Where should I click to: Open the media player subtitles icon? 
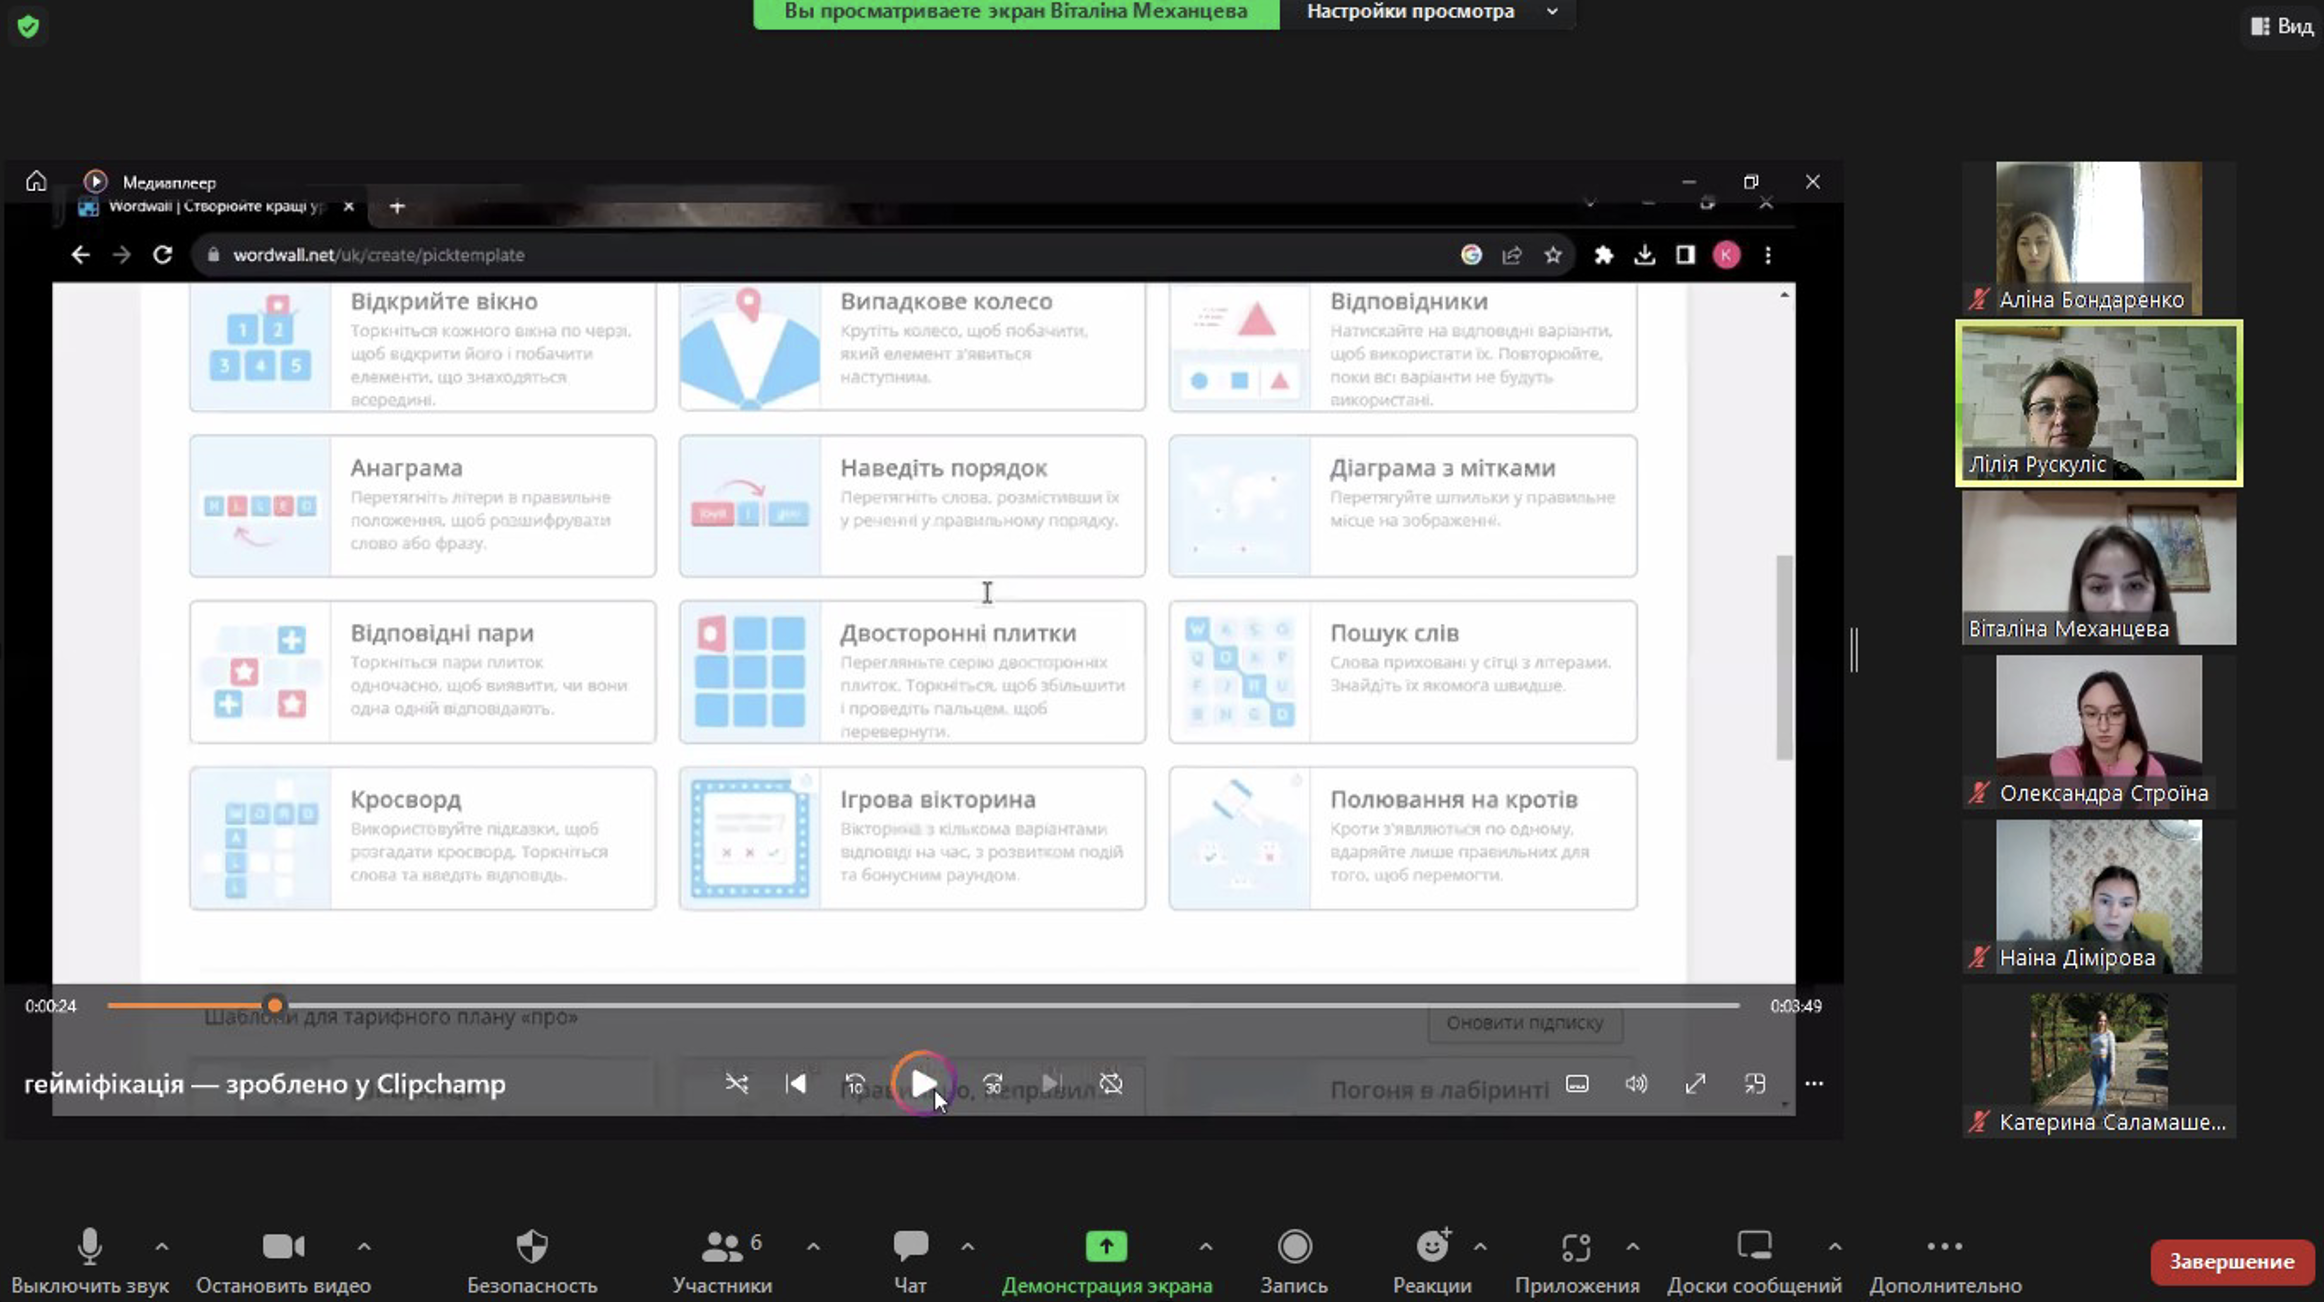click(1577, 1083)
